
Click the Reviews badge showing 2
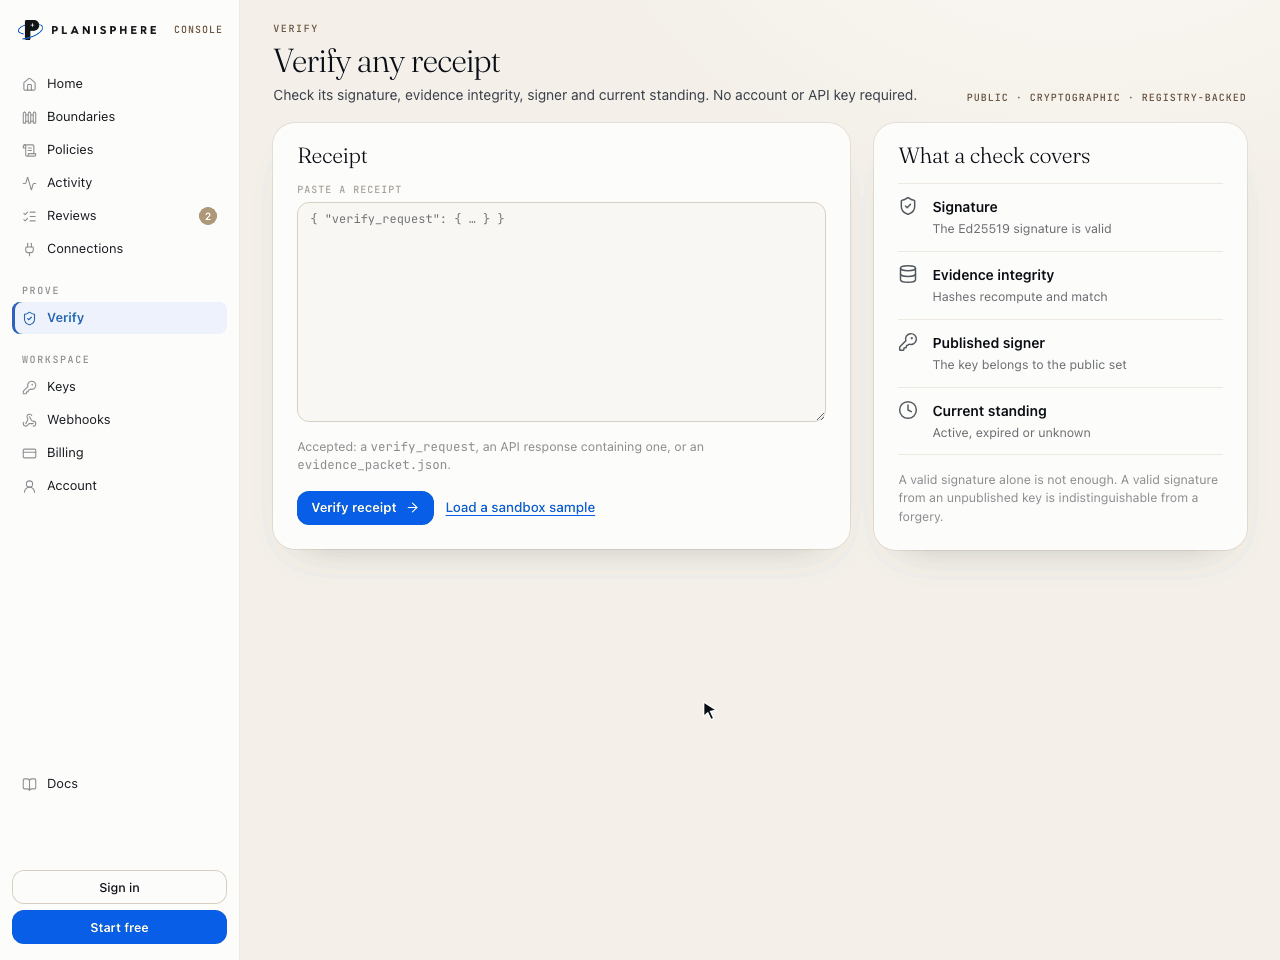point(208,216)
